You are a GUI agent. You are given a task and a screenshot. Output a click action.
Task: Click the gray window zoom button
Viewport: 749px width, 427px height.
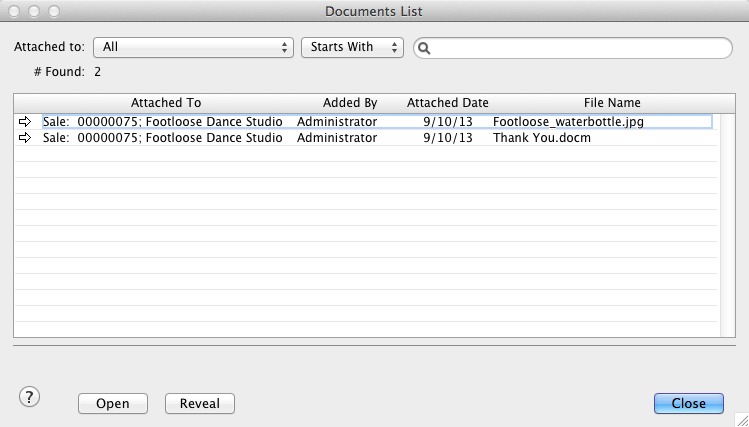coord(52,11)
